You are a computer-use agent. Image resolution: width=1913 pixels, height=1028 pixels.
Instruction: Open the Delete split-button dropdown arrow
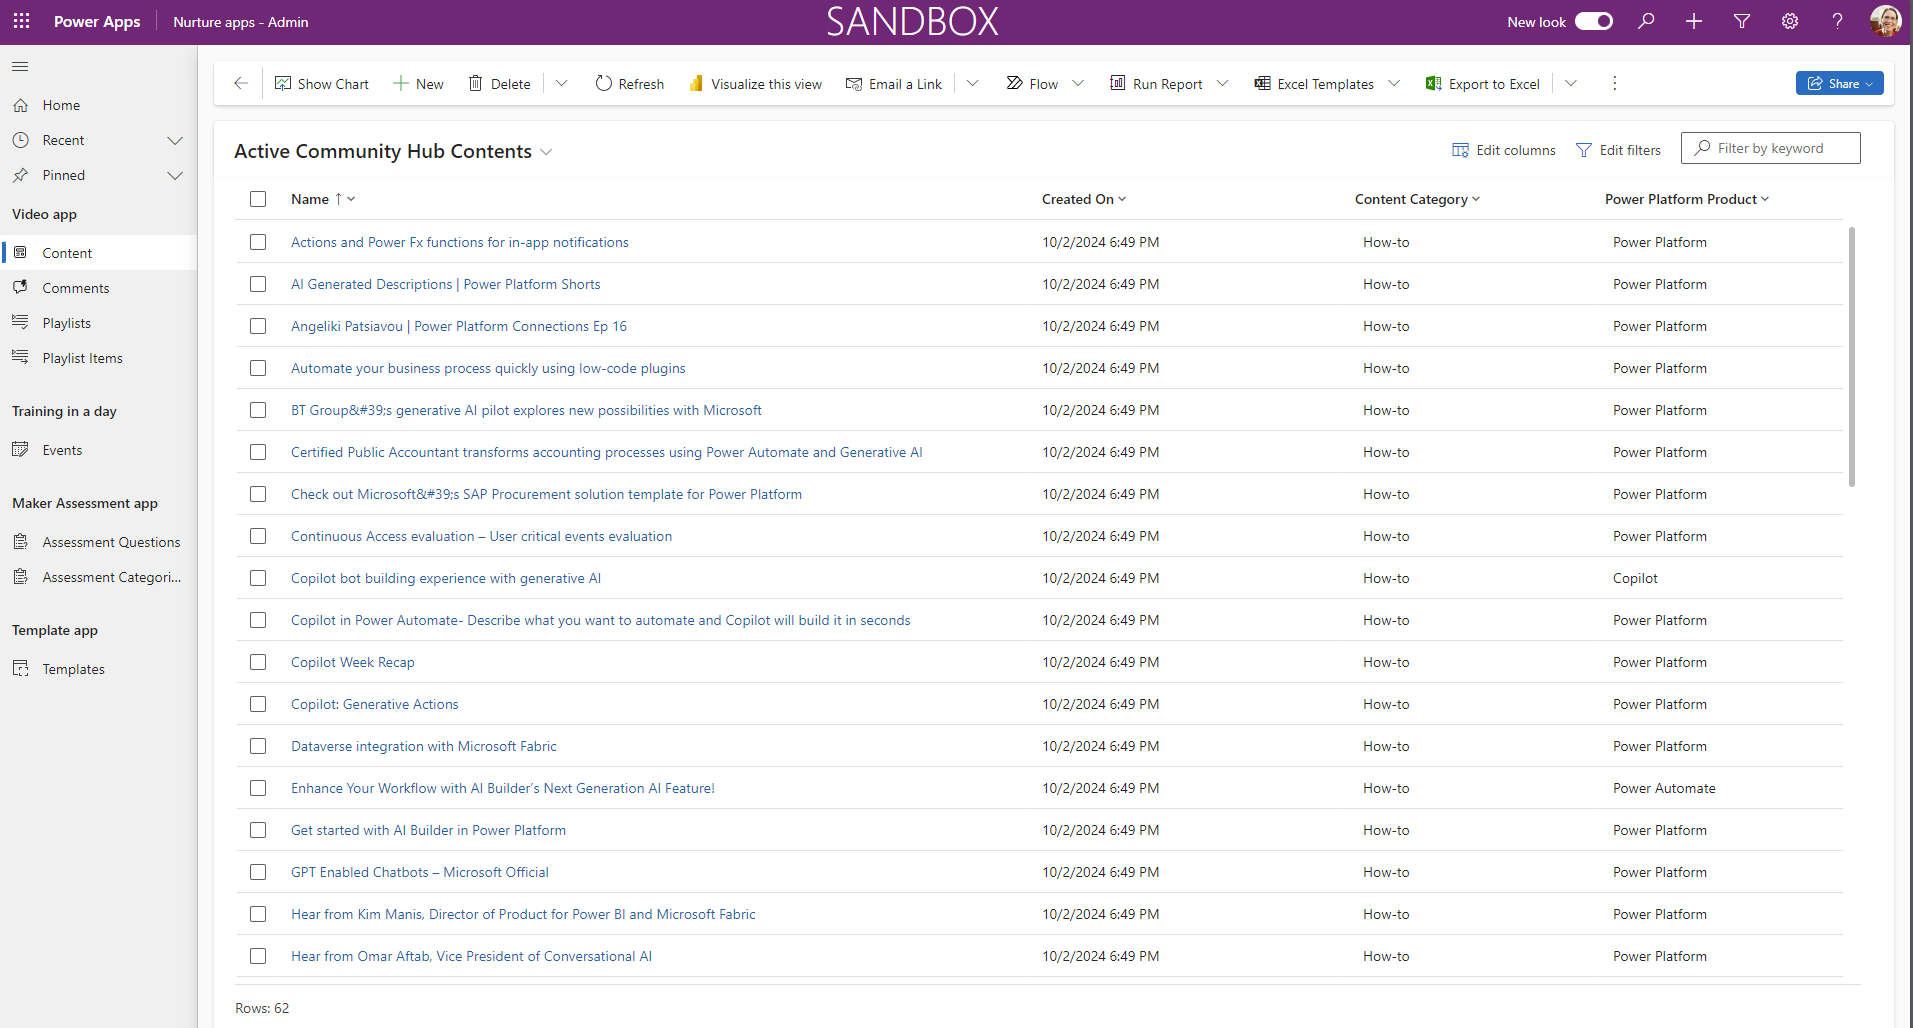(x=562, y=84)
